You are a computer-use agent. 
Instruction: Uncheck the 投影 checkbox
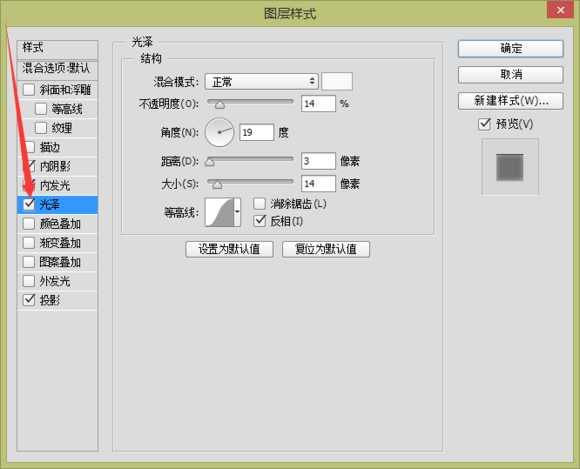click(x=29, y=300)
